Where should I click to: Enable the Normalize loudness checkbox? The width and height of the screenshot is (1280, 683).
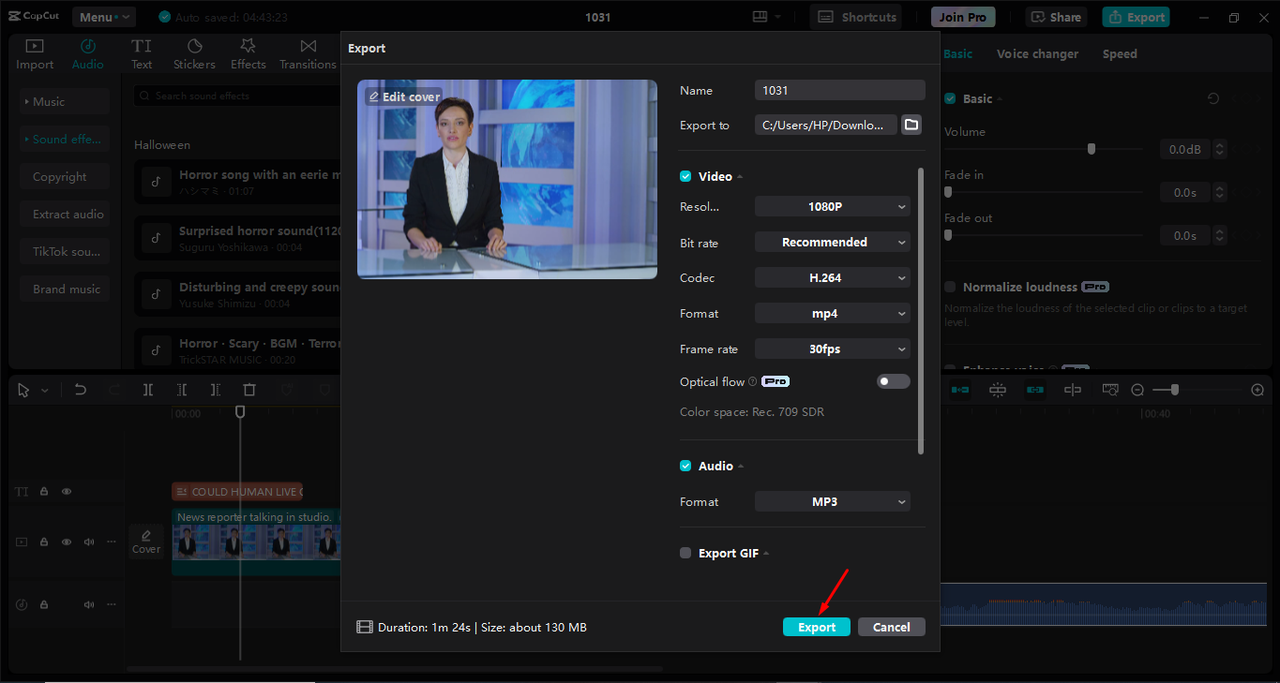(950, 287)
